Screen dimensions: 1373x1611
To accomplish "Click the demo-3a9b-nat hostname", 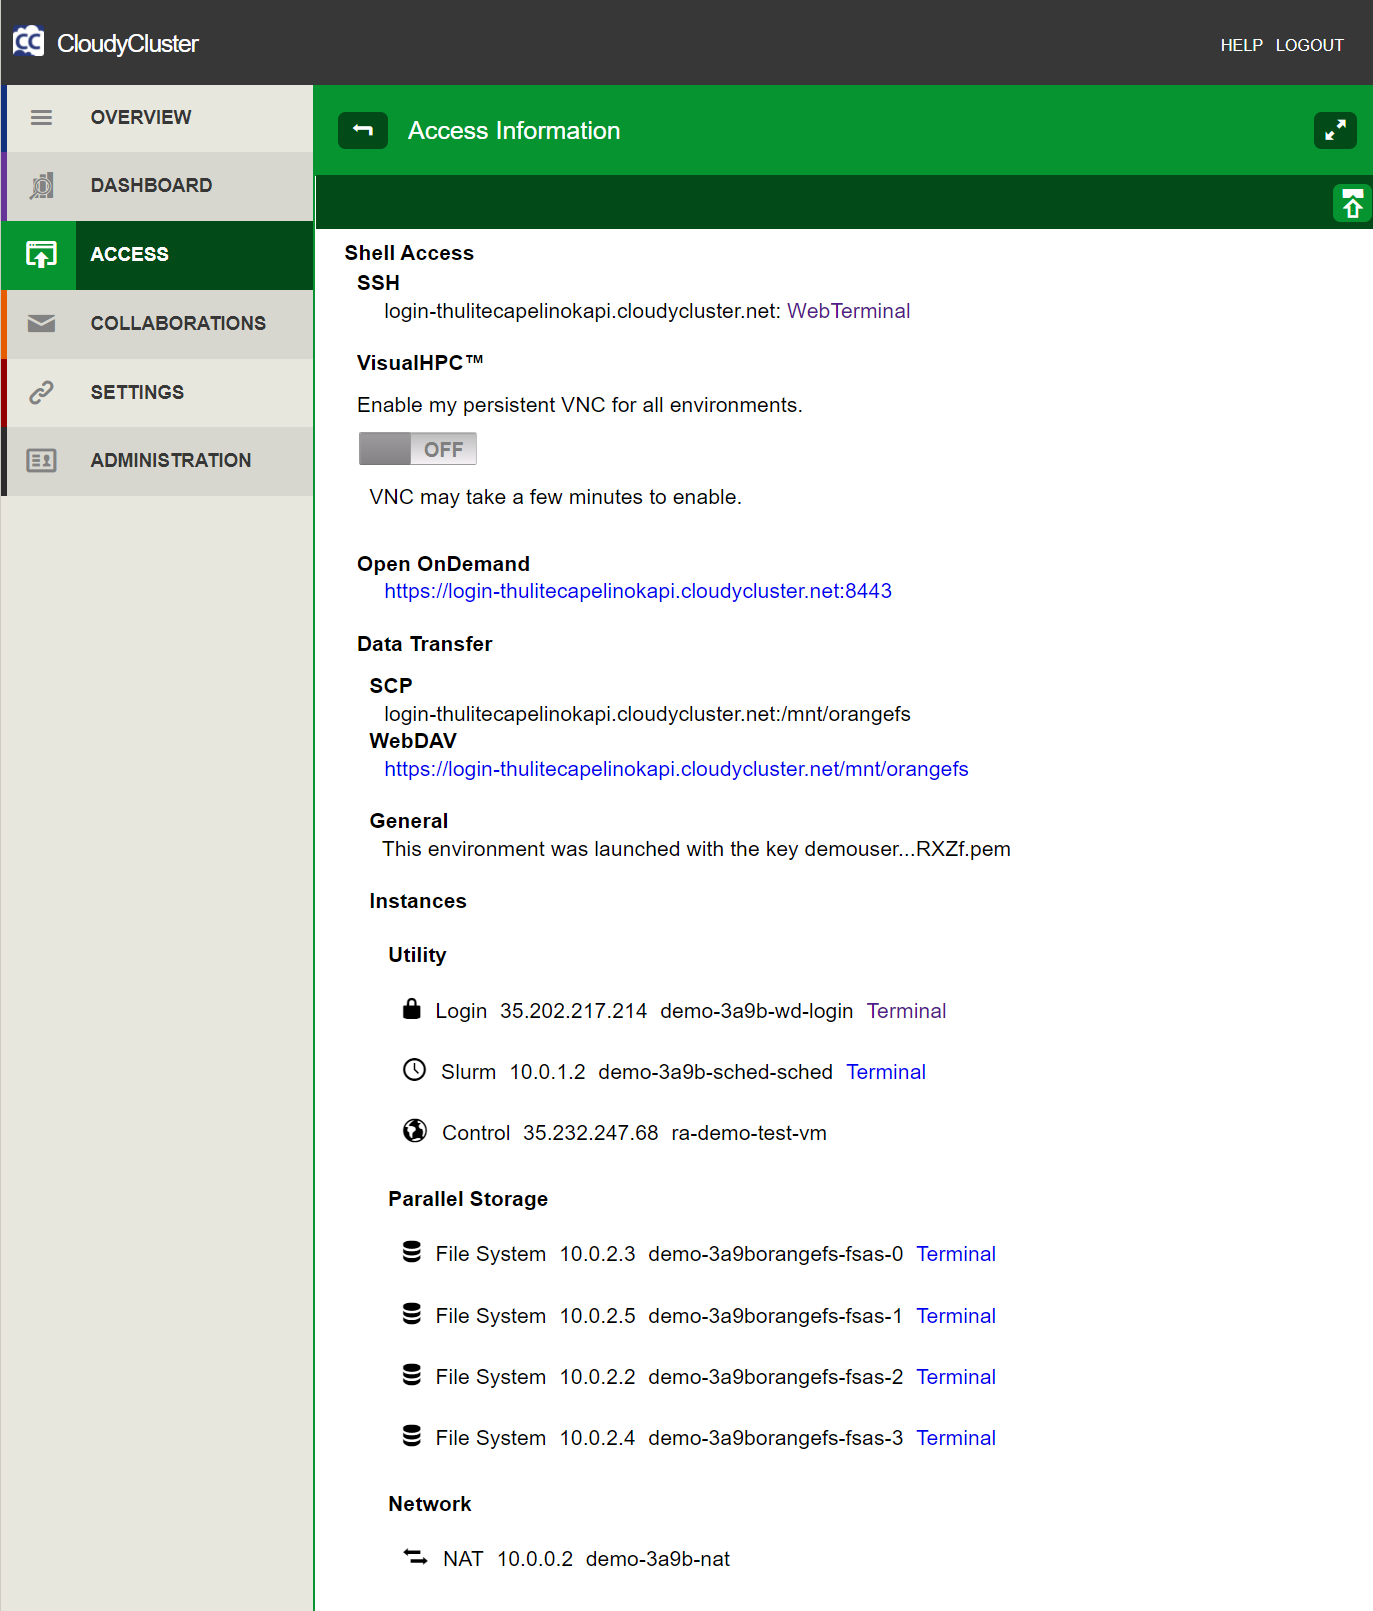I will [x=658, y=1559].
